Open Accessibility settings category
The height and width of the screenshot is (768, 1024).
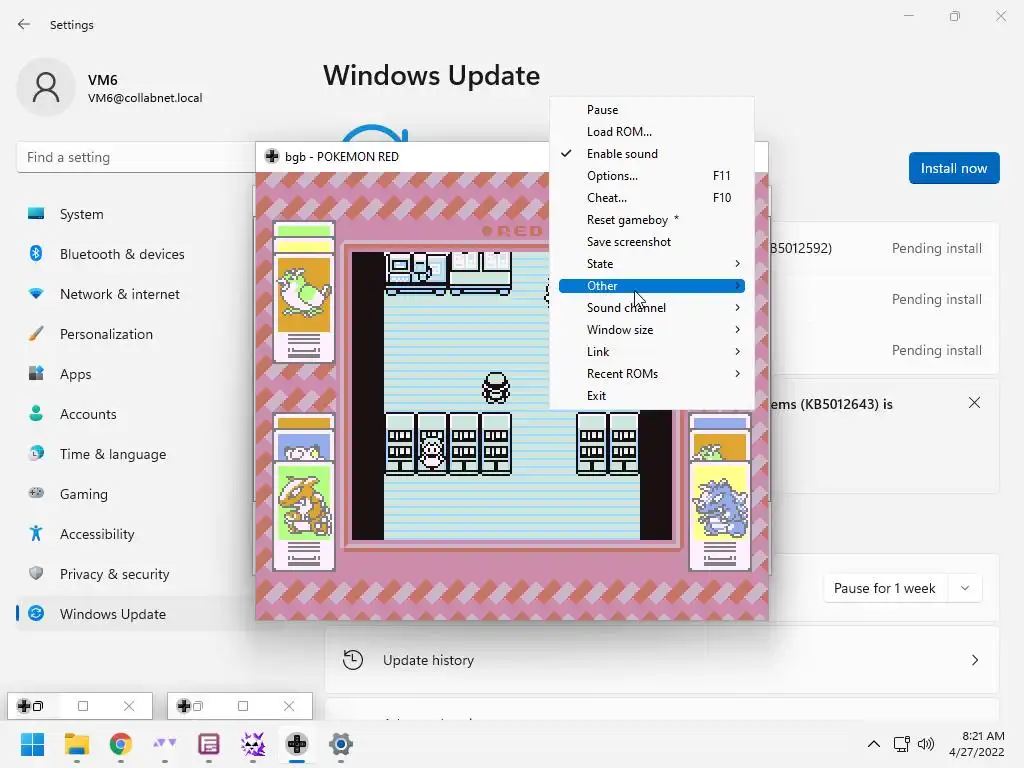click(134, 534)
